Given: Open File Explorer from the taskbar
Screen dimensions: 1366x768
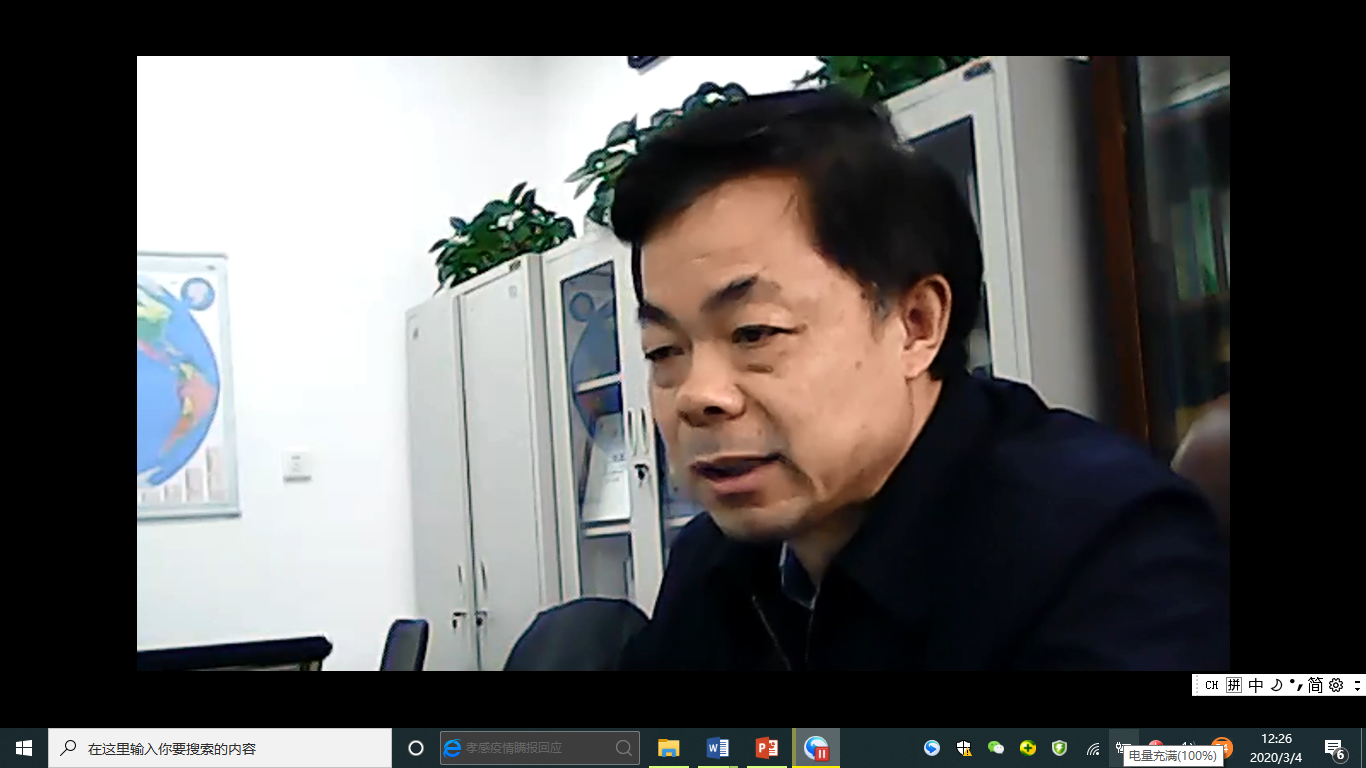Looking at the screenshot, I should click(x=668, y=748).
